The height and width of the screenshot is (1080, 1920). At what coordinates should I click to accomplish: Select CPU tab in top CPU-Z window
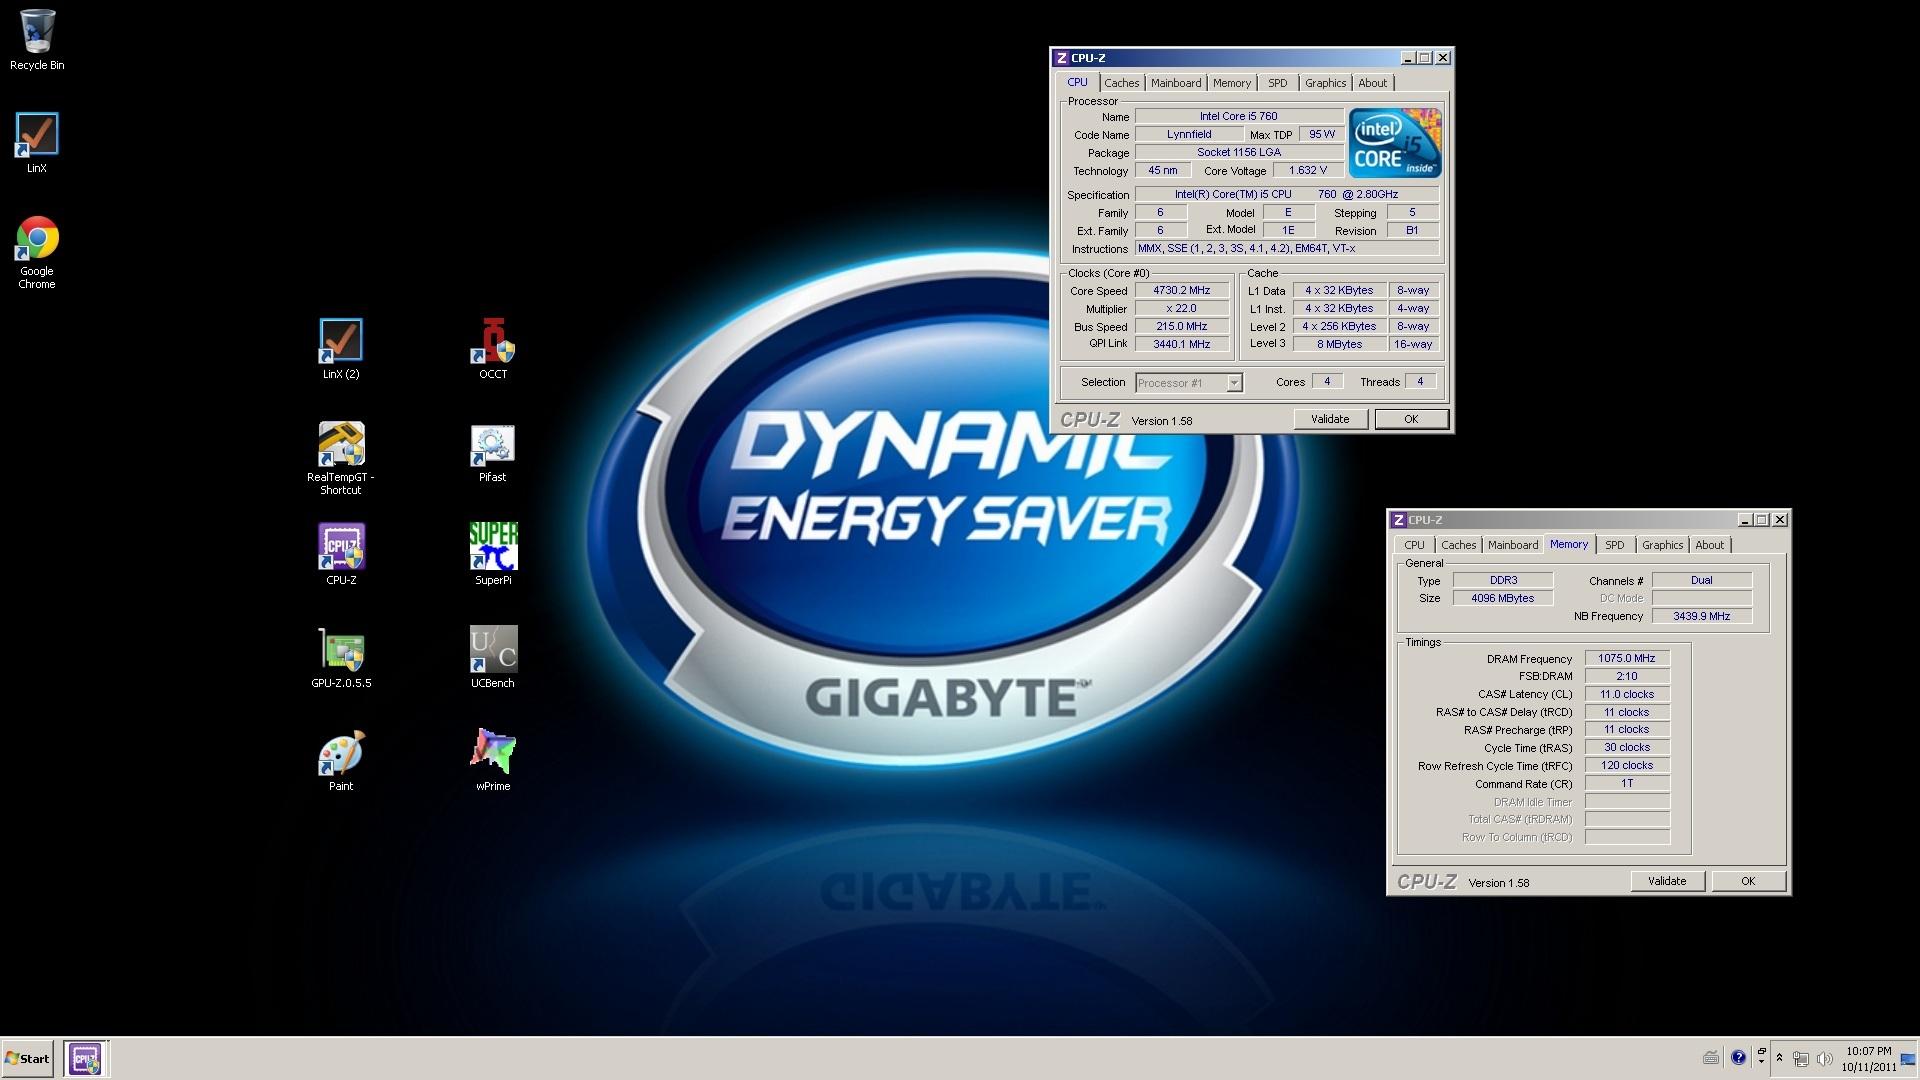(1077, 82)
